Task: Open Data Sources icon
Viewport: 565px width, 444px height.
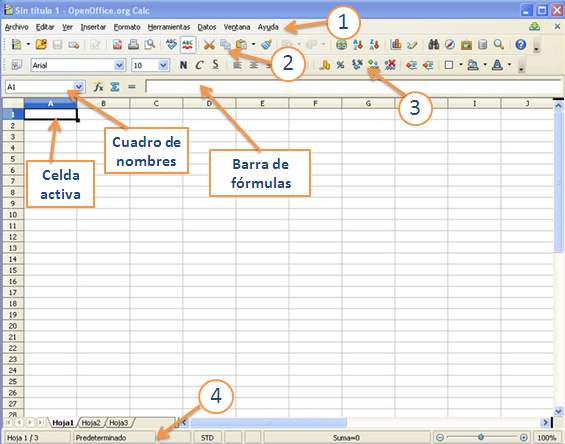Action: [x=482, y=44]
